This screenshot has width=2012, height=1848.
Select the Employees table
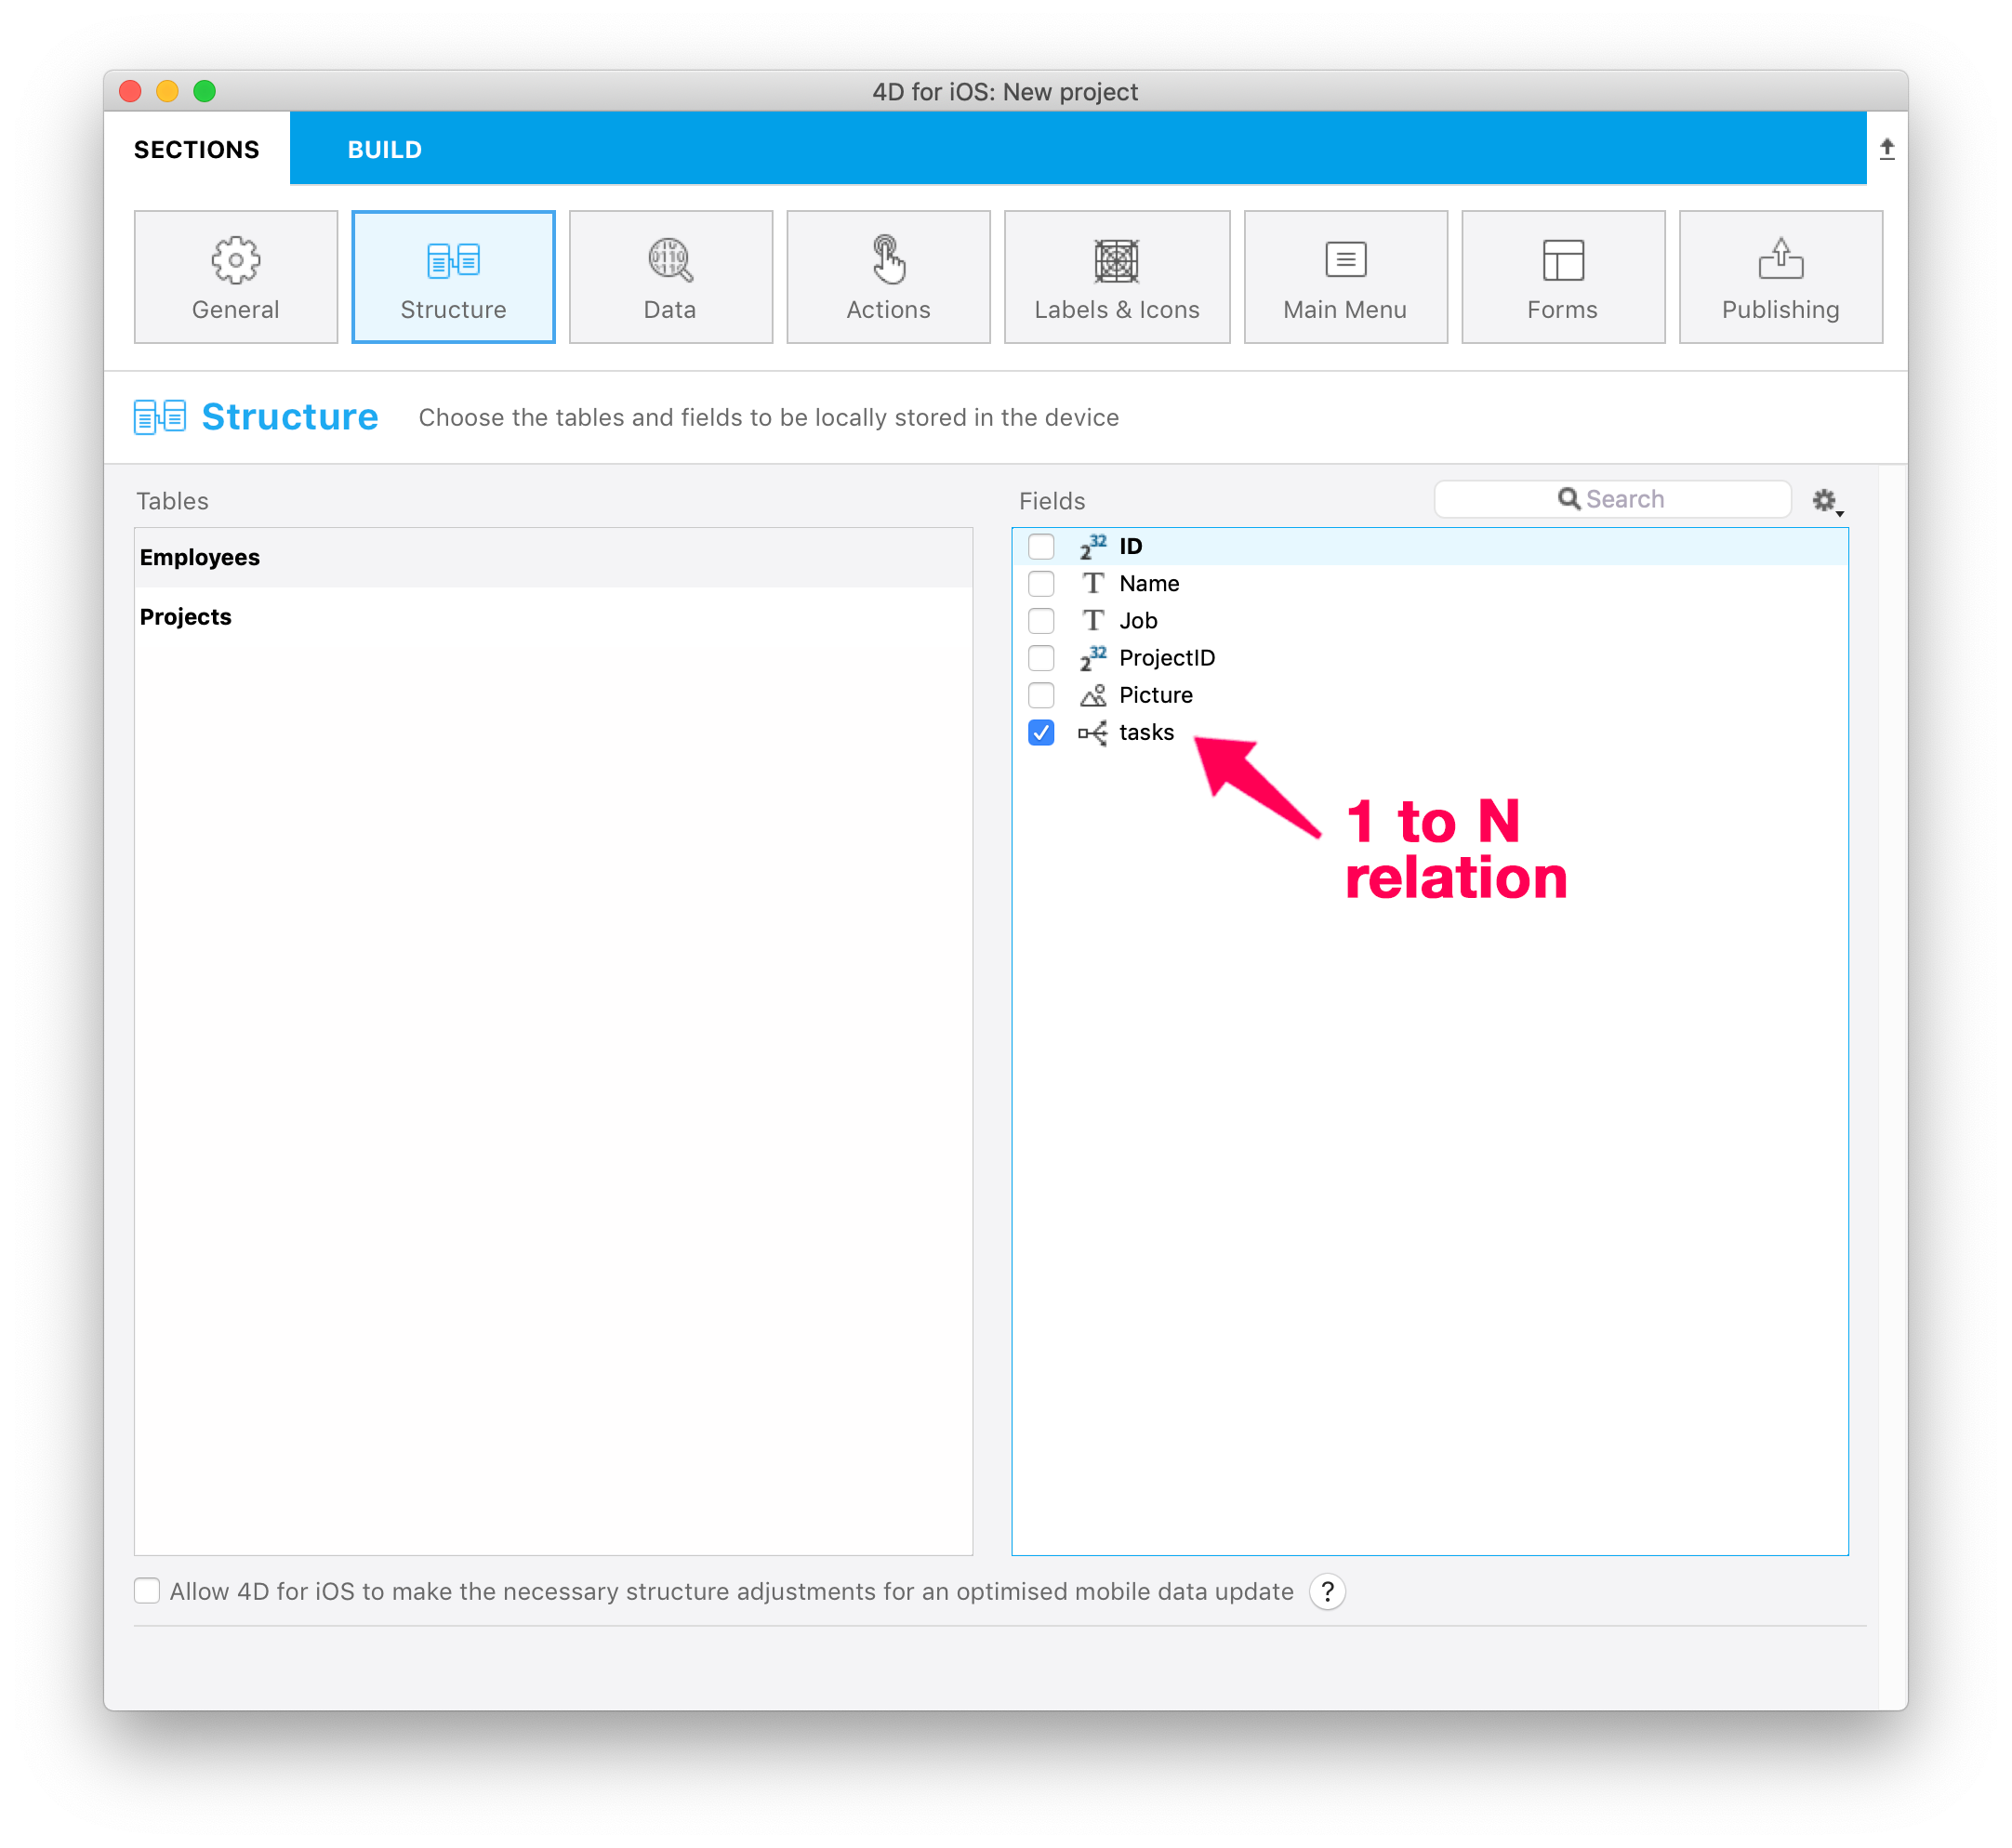point(200,557)
